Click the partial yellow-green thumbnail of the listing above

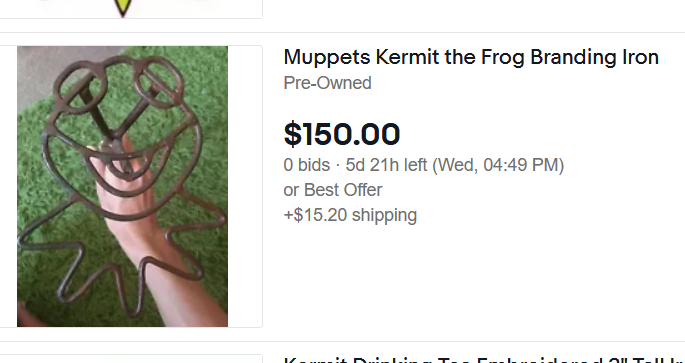(x=123, y=8)
